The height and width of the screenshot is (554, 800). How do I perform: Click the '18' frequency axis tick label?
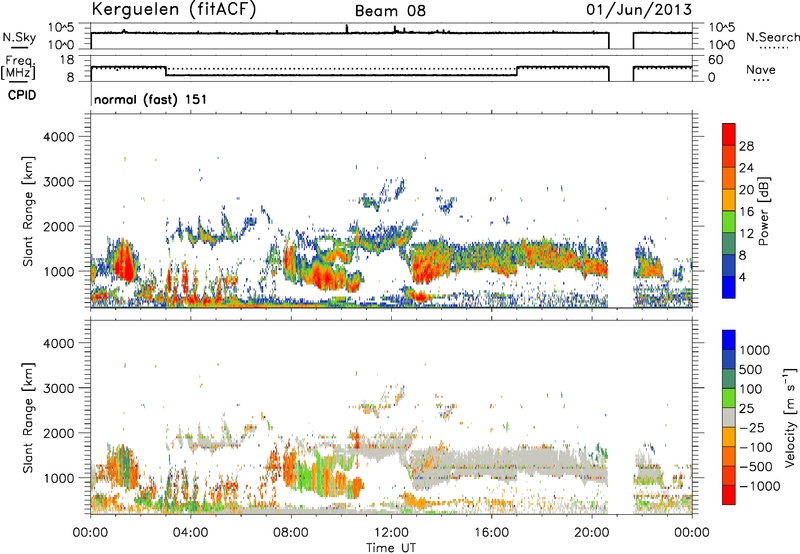[67, 60]
